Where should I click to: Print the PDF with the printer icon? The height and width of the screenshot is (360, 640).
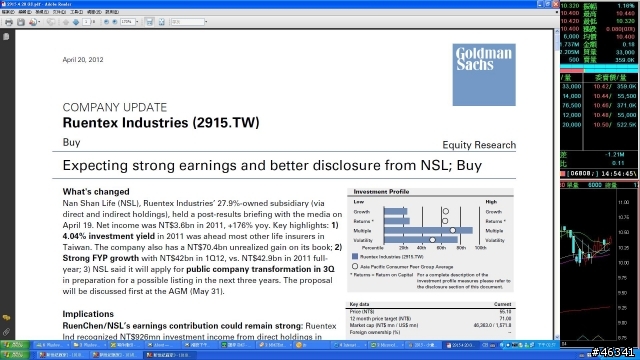coord(9,22)
